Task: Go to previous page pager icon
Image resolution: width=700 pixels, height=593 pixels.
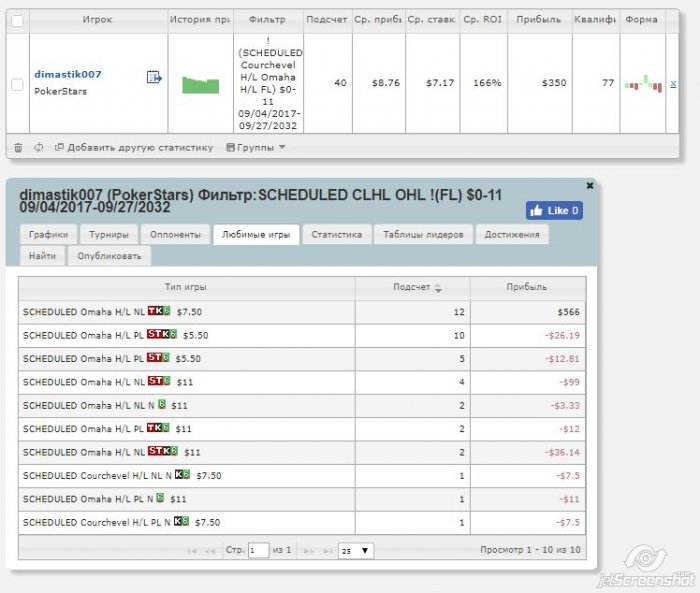Action: click(210, 551)
